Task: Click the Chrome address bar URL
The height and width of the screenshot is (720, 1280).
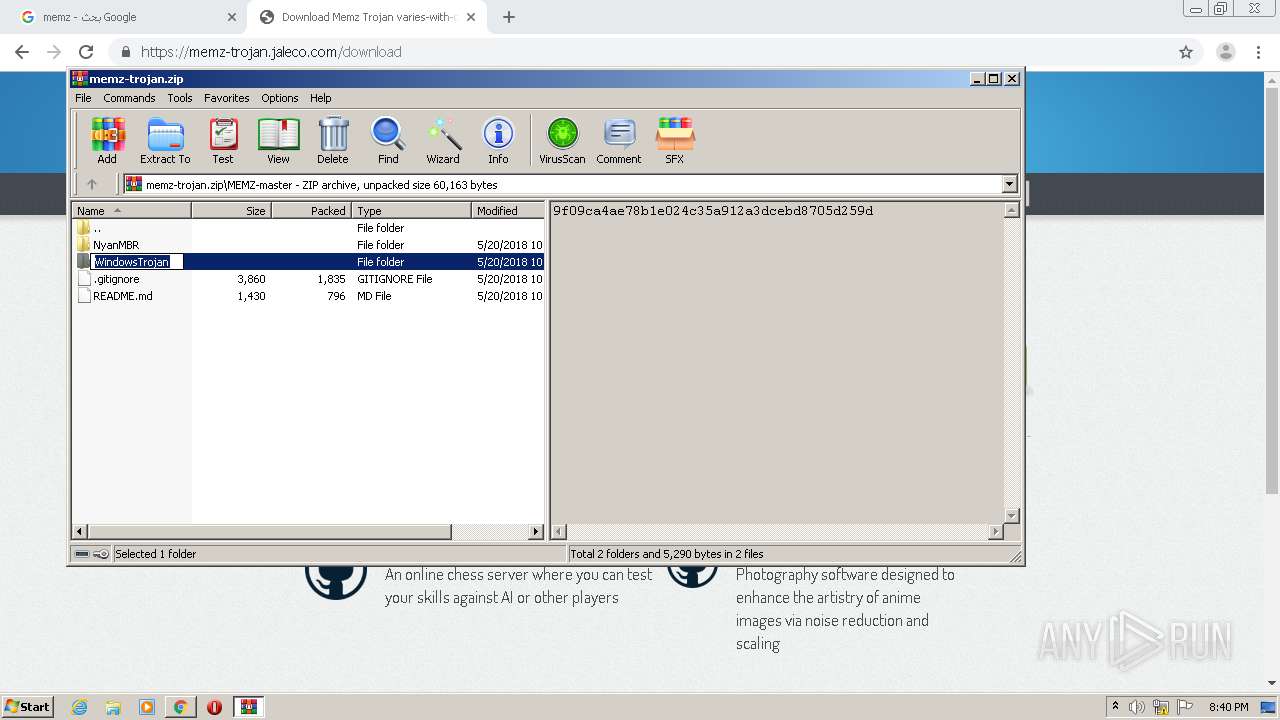Action: (x=271, y=52)
